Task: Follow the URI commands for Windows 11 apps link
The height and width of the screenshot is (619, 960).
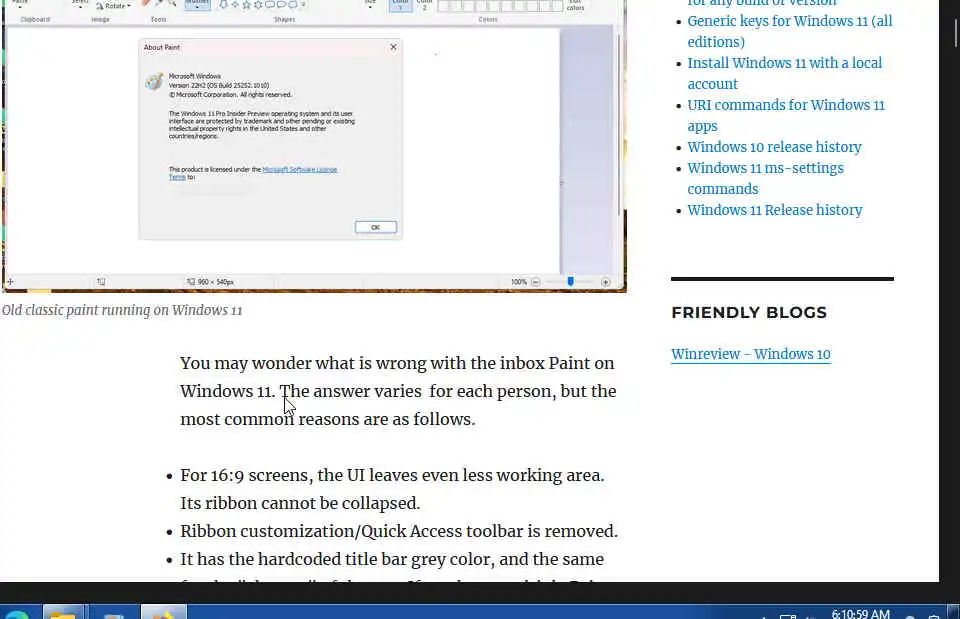Action: coord(786,115)
